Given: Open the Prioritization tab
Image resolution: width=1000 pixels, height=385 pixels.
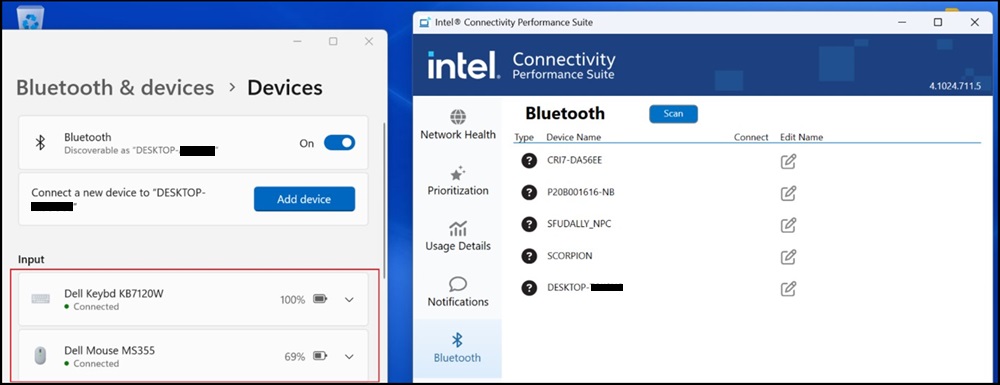Looking at the screenshot, I should point(458,180).
